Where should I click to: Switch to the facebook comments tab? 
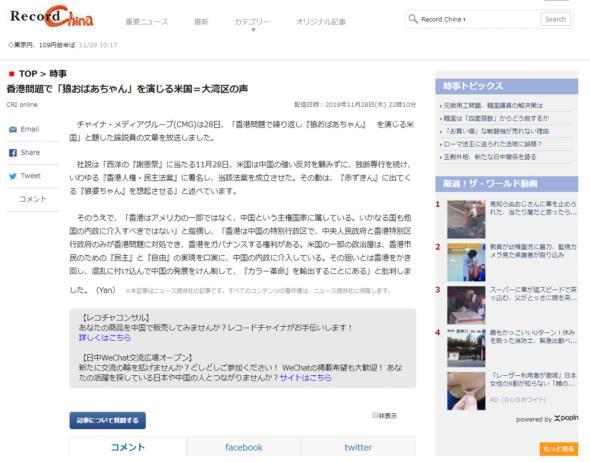pos(244,447)
